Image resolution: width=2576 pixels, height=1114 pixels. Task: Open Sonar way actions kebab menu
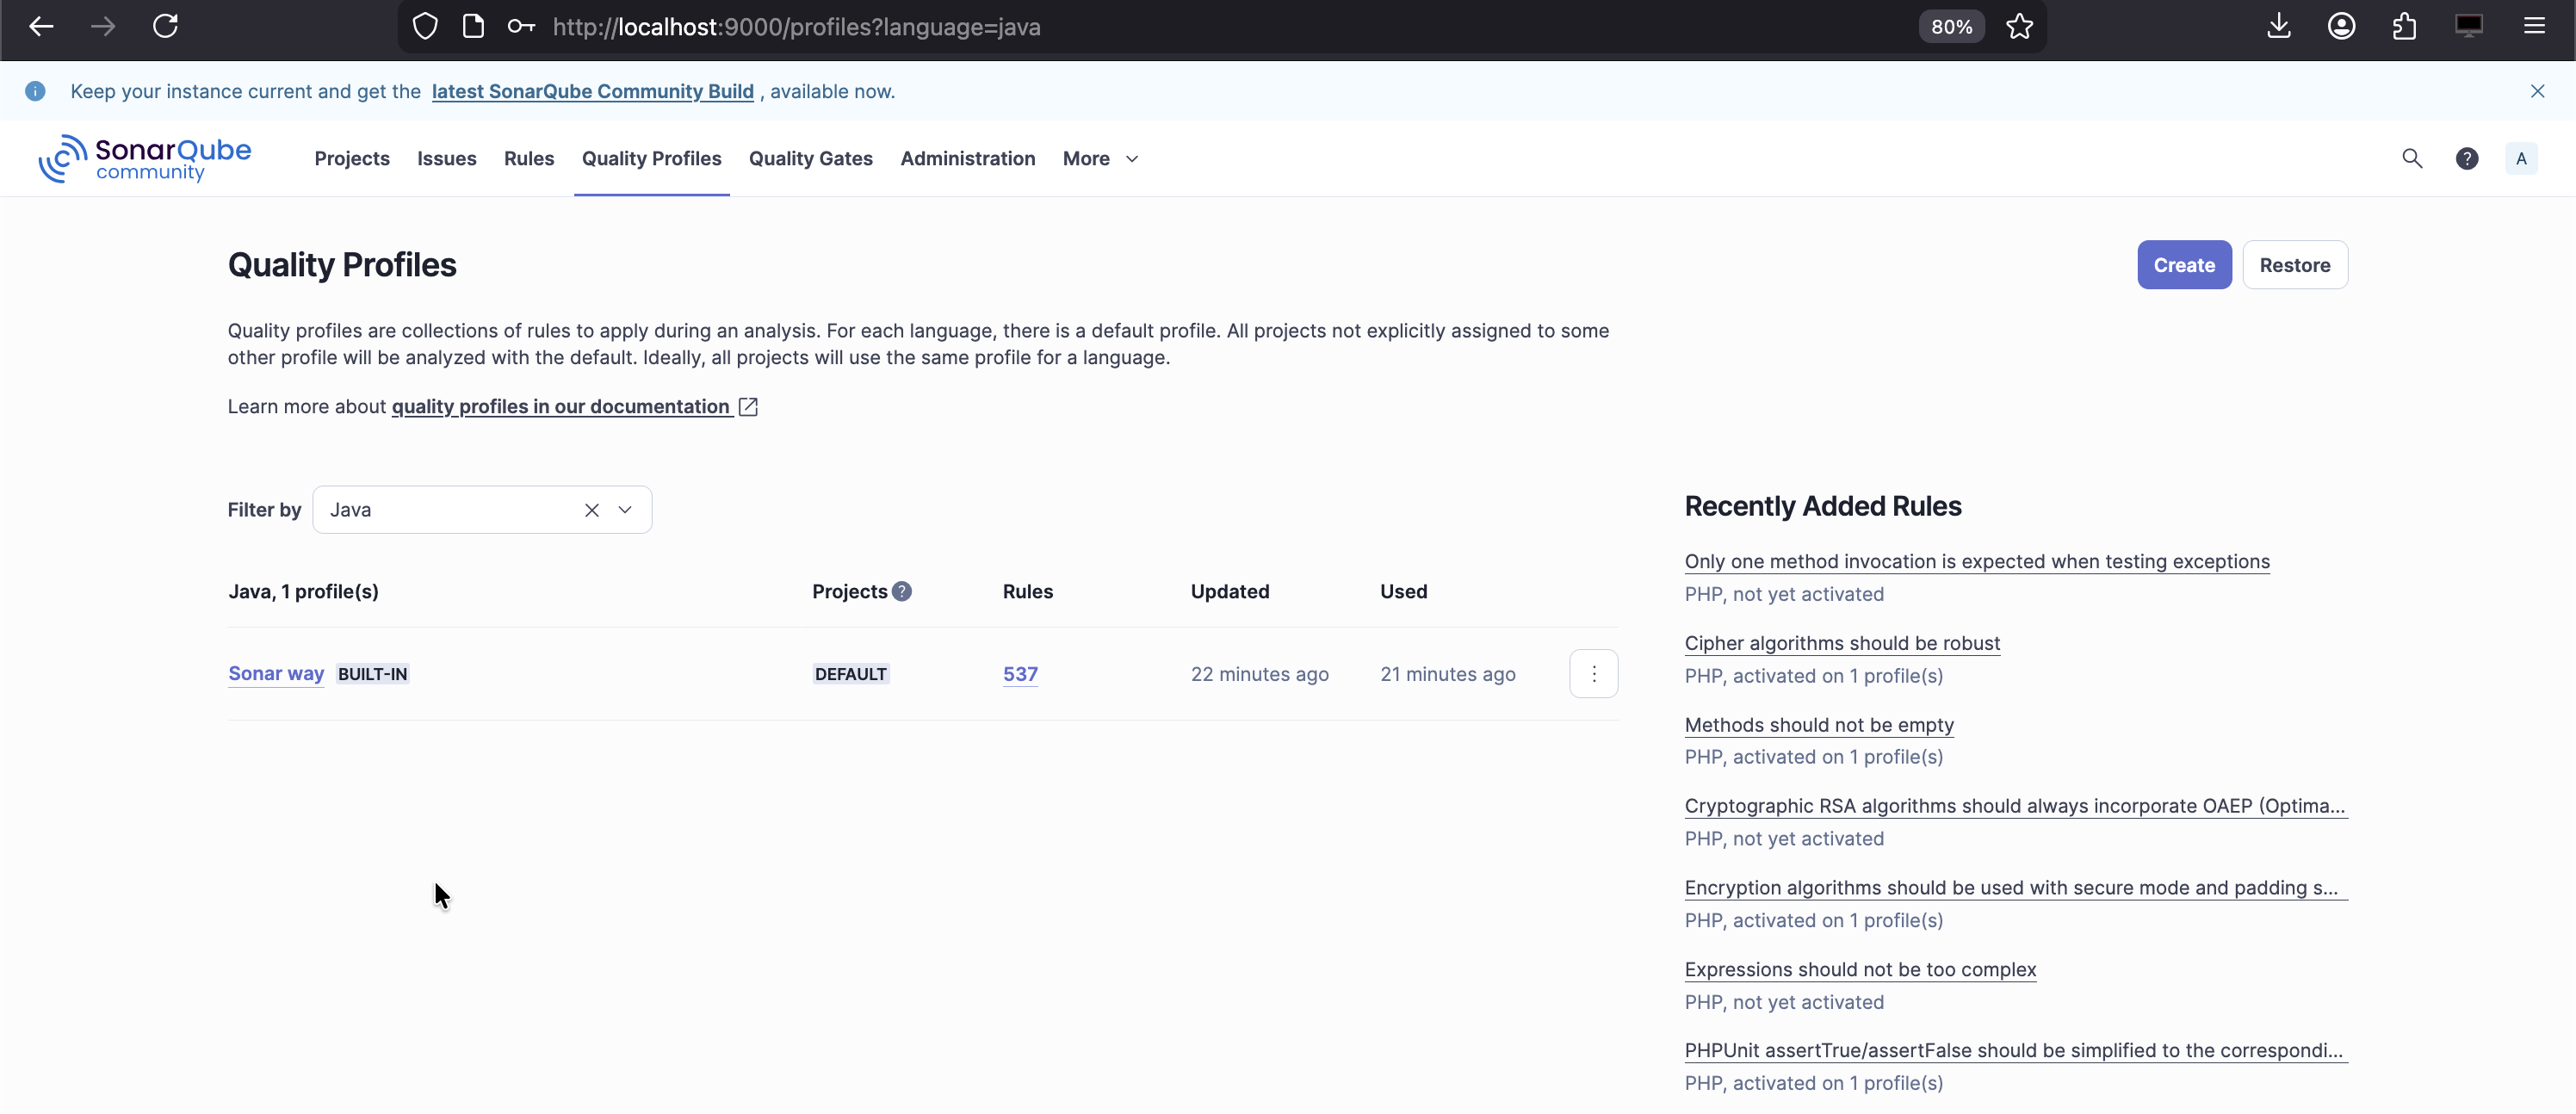tap(1593, 674)
